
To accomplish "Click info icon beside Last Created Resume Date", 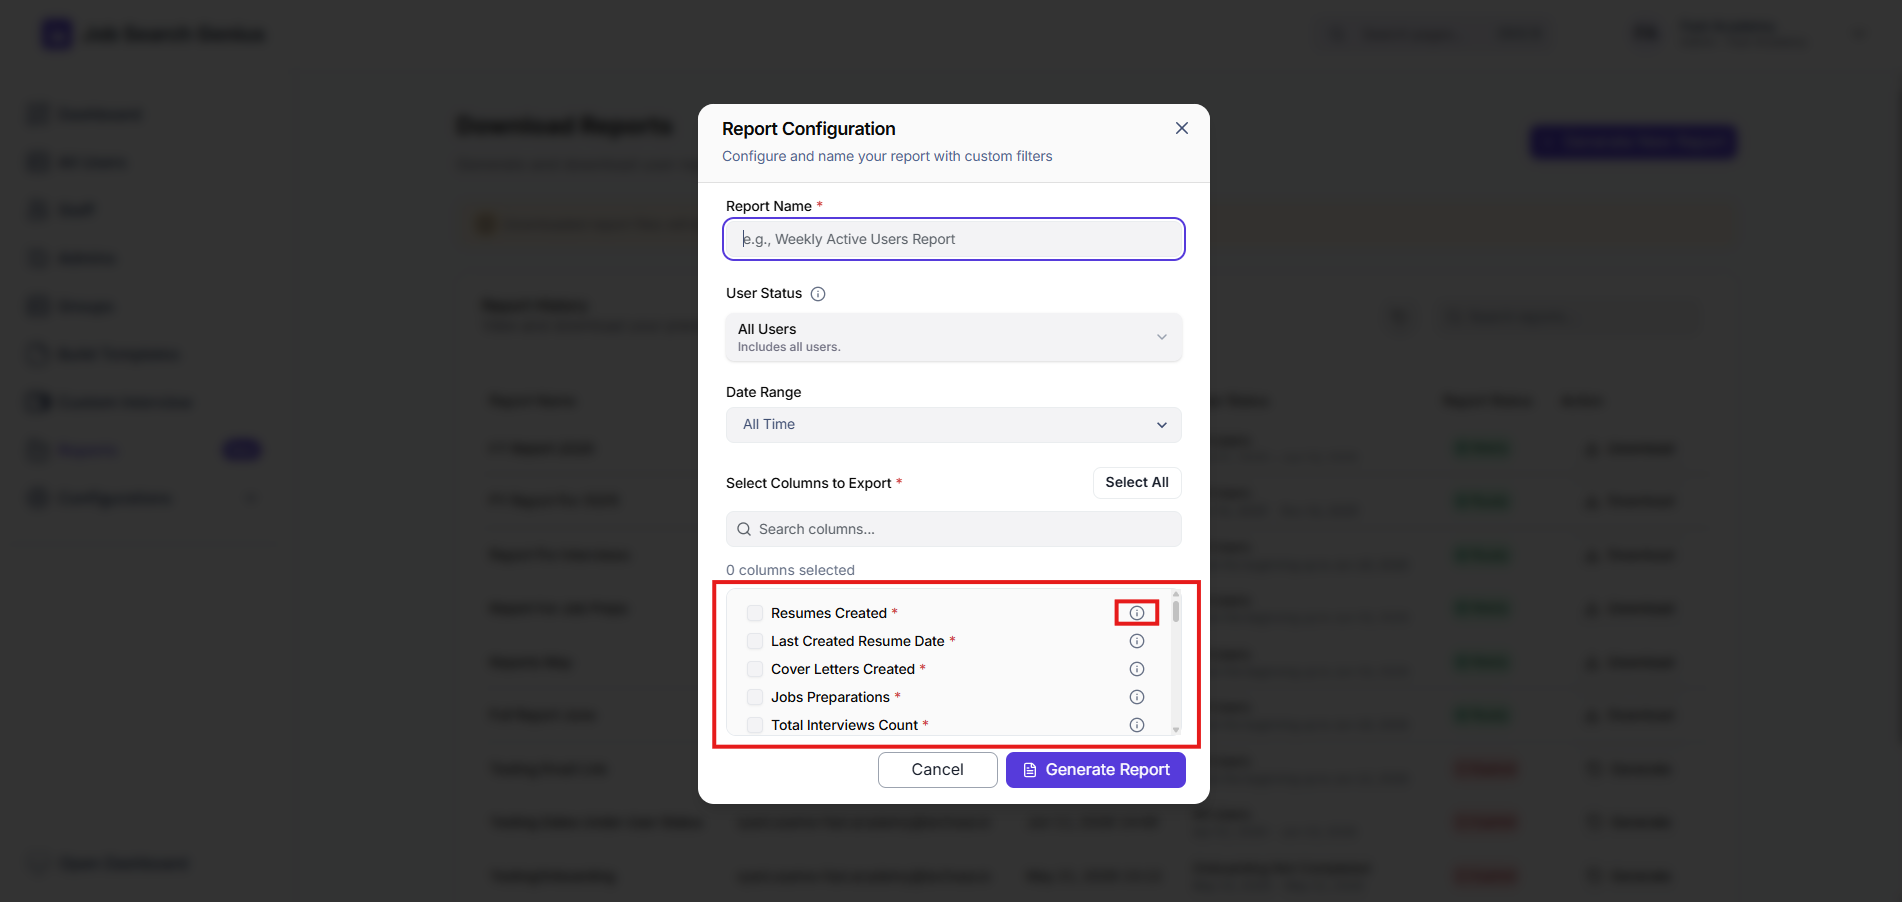I will pos(1137,641).
